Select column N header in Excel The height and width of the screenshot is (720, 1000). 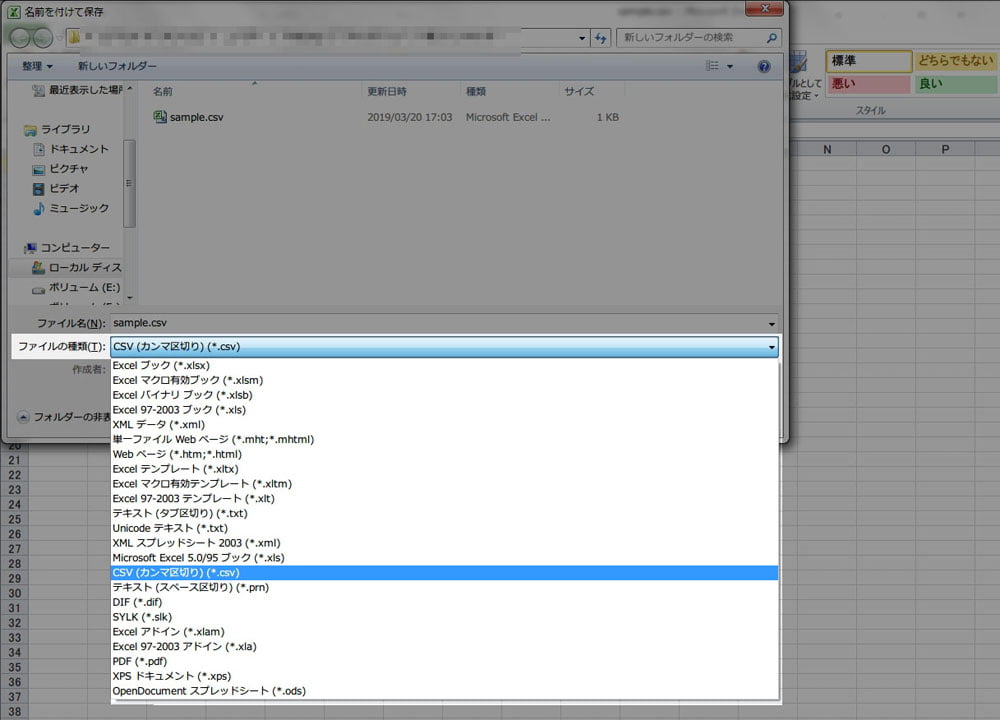point(827,149)
